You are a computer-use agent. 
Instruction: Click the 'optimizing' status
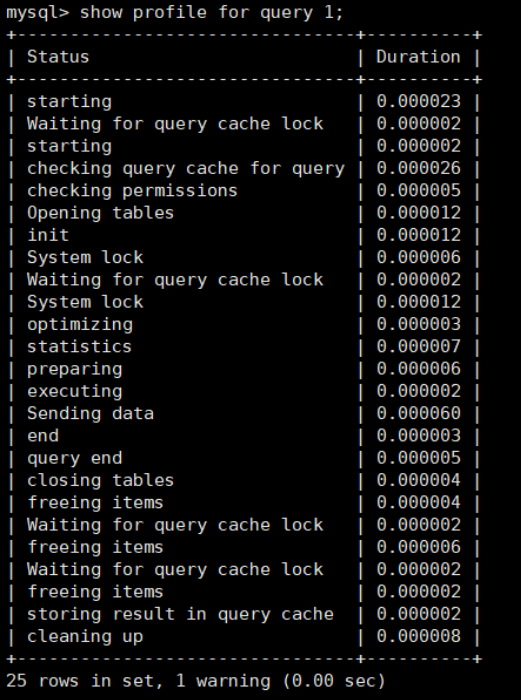coord(80,325)
